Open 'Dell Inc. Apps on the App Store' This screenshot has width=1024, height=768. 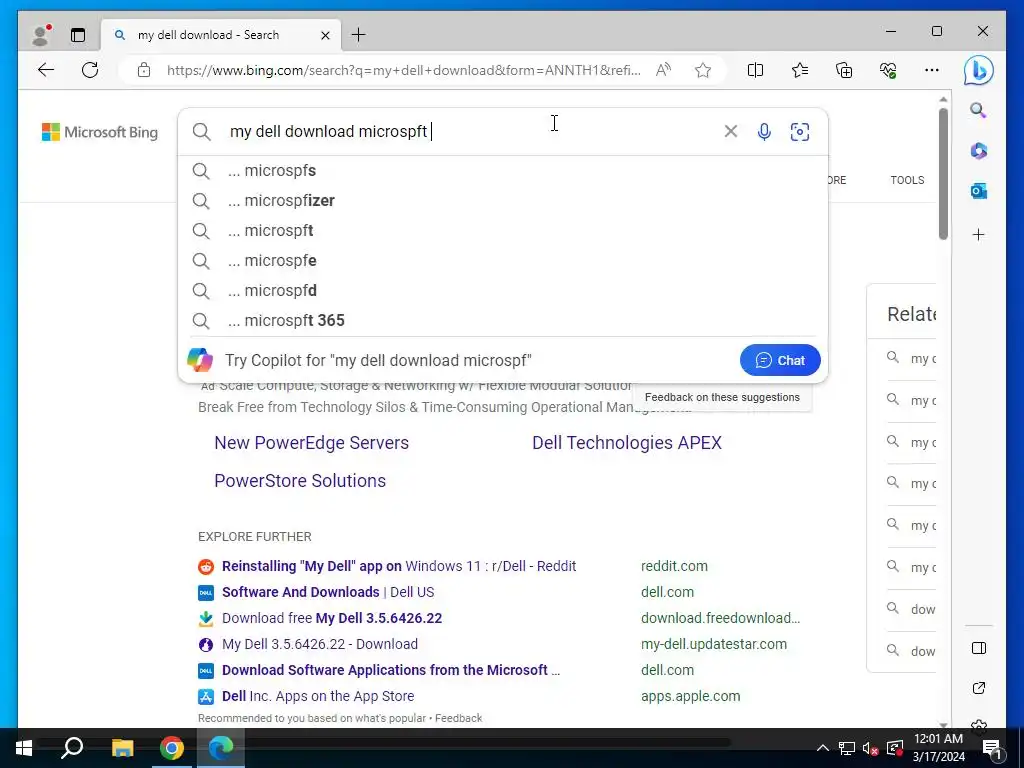[318, 696]
